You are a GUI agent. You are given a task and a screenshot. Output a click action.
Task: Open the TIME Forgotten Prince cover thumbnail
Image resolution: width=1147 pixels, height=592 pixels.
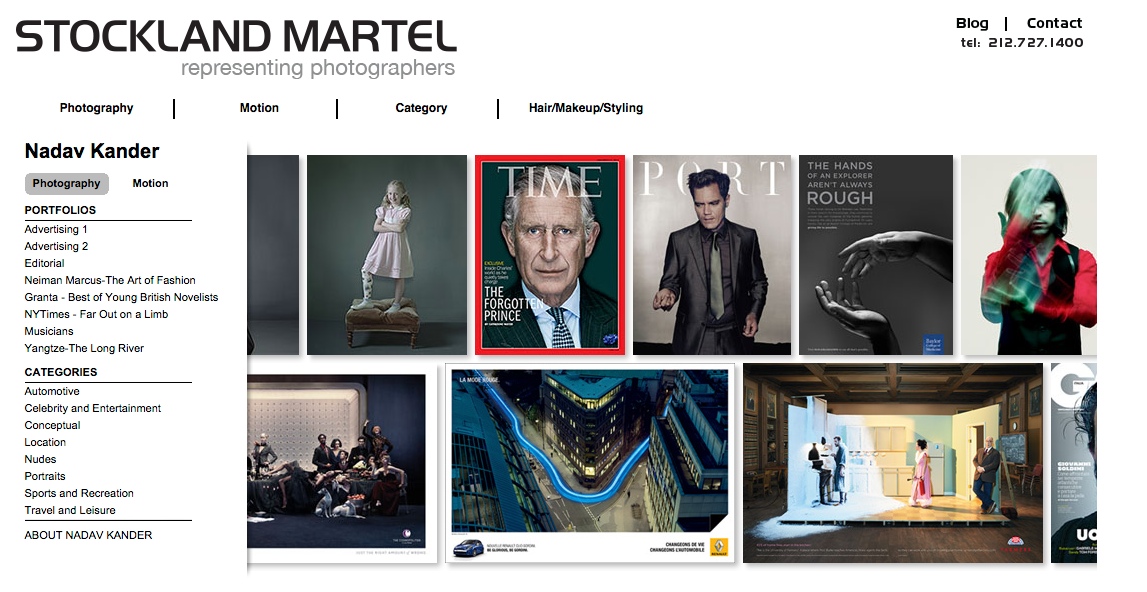point(550,255)
